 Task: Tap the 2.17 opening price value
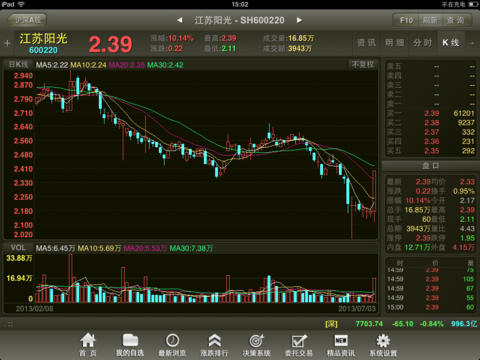[x=467, y=201]
